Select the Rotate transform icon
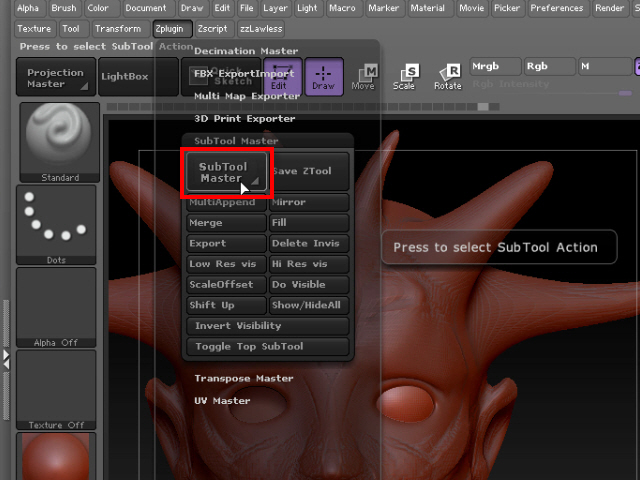 tap(448, 77)
